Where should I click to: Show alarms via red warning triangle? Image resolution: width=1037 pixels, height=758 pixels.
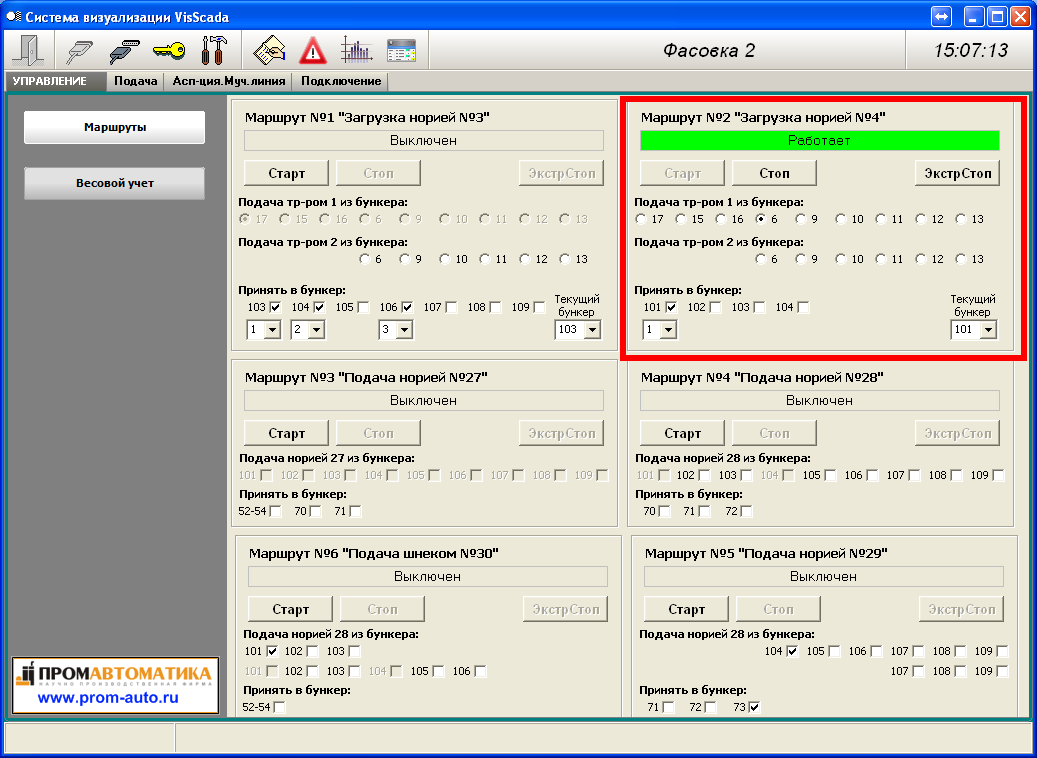313,49
